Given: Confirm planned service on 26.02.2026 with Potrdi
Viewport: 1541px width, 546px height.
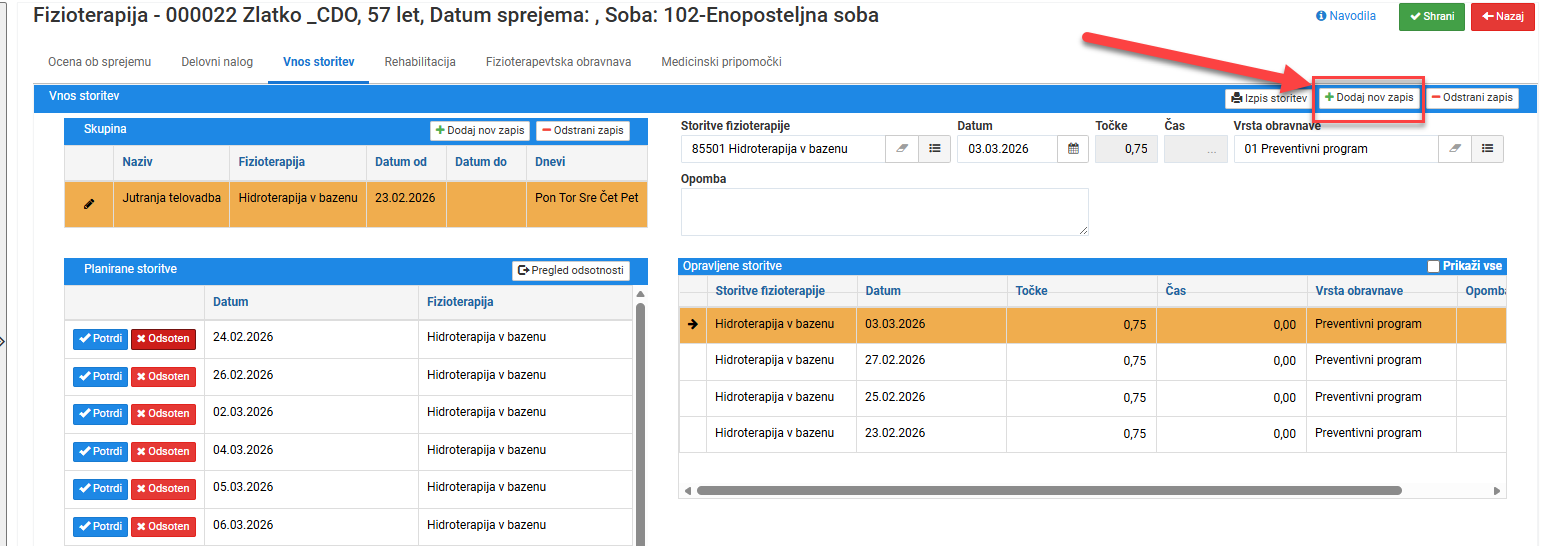Looking at the screenshot, I should coord(100,377).
